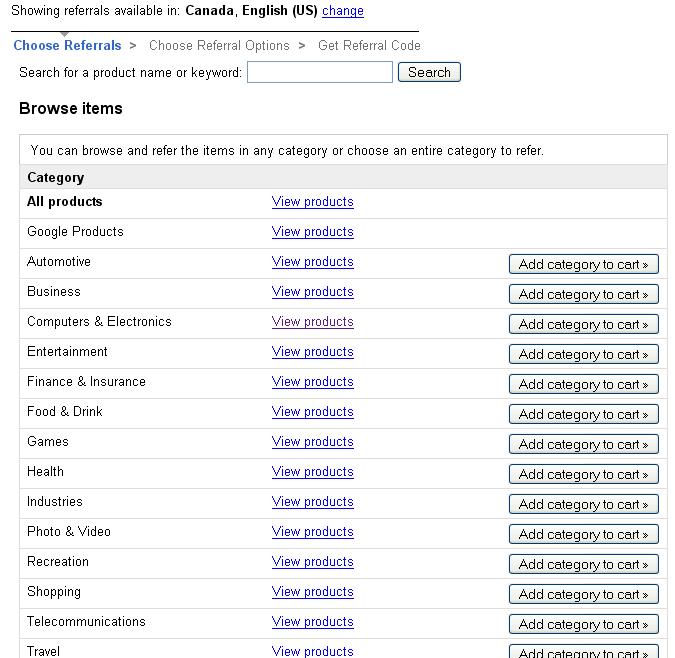The width and height of the screenshot is (675, 658).
Task: View products in Shopping category
Action: (x=313, y=592)
